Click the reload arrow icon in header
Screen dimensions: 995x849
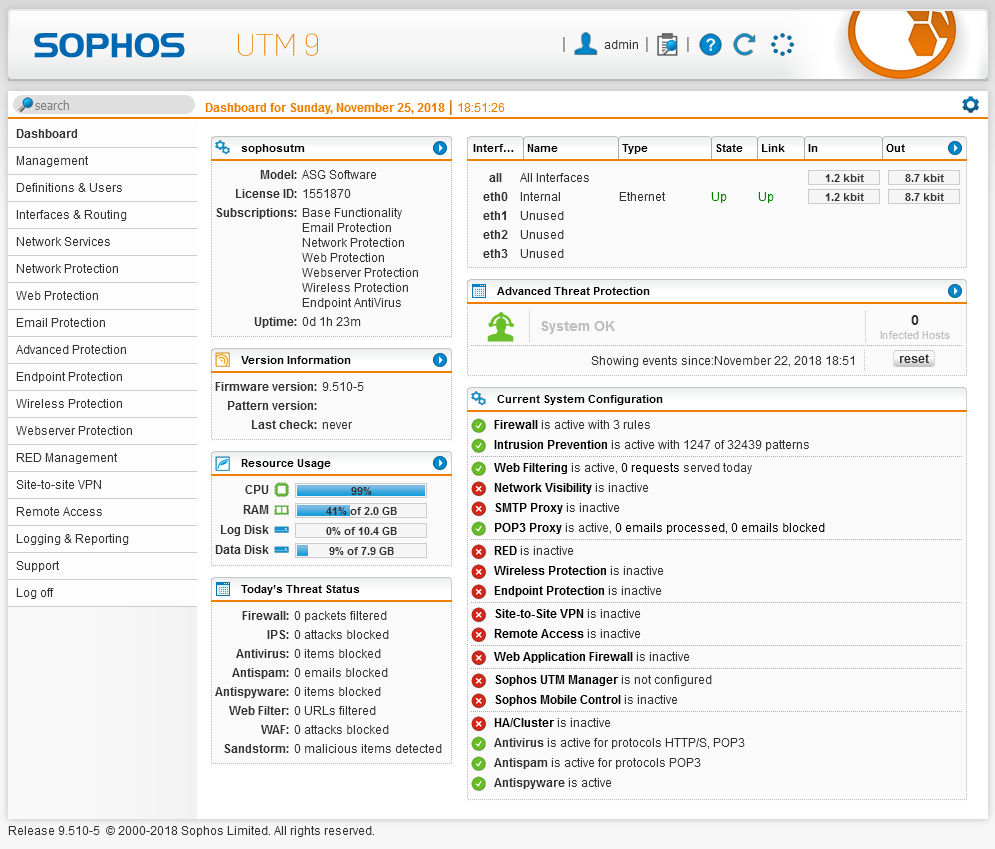click(744, 45)
